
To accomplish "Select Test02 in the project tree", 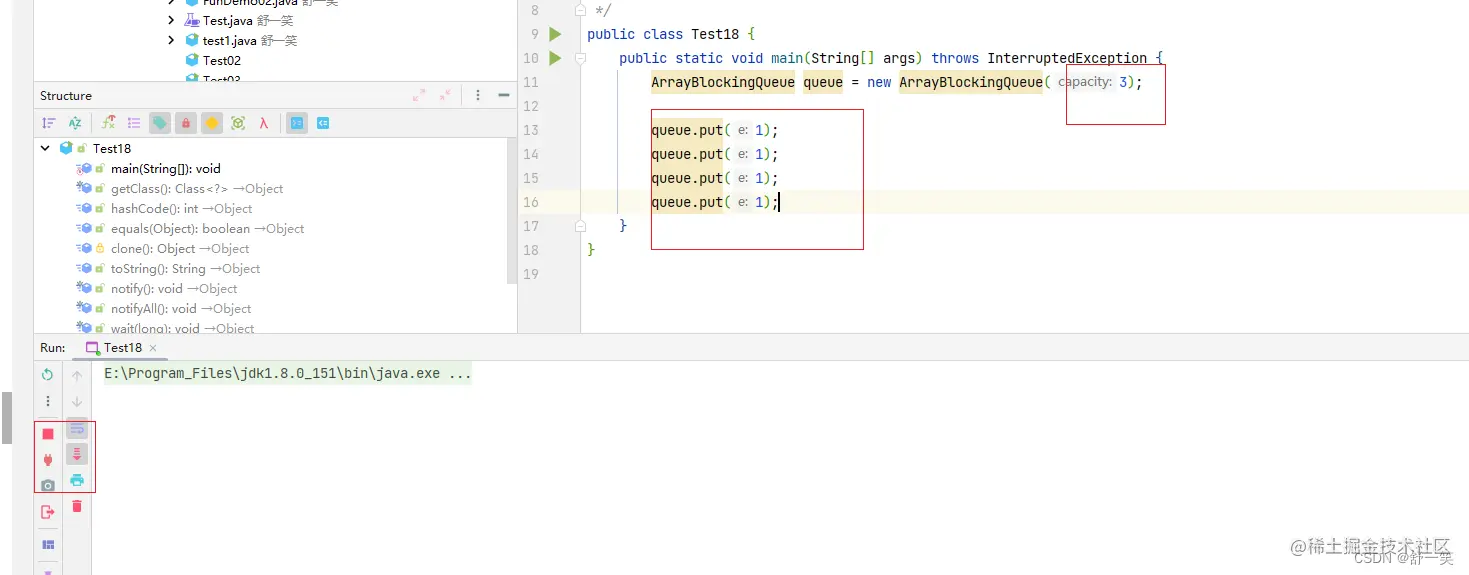I will tap(221, 60).
